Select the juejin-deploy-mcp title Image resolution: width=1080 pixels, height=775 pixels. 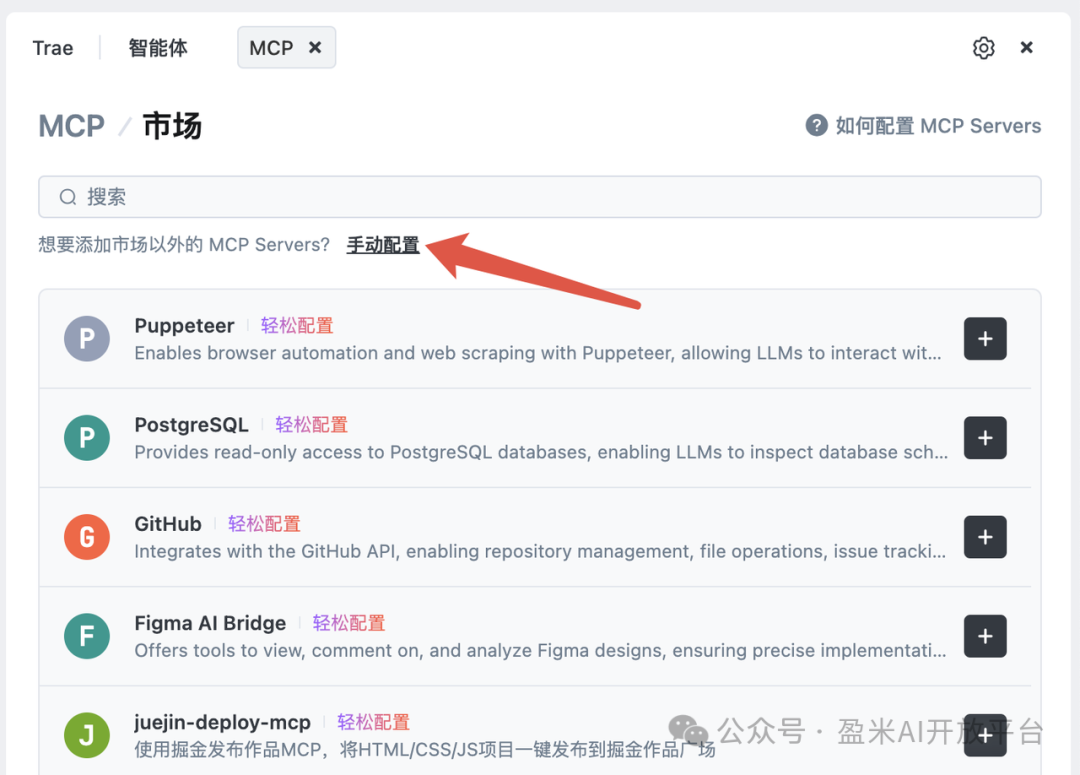coord(222,722)
